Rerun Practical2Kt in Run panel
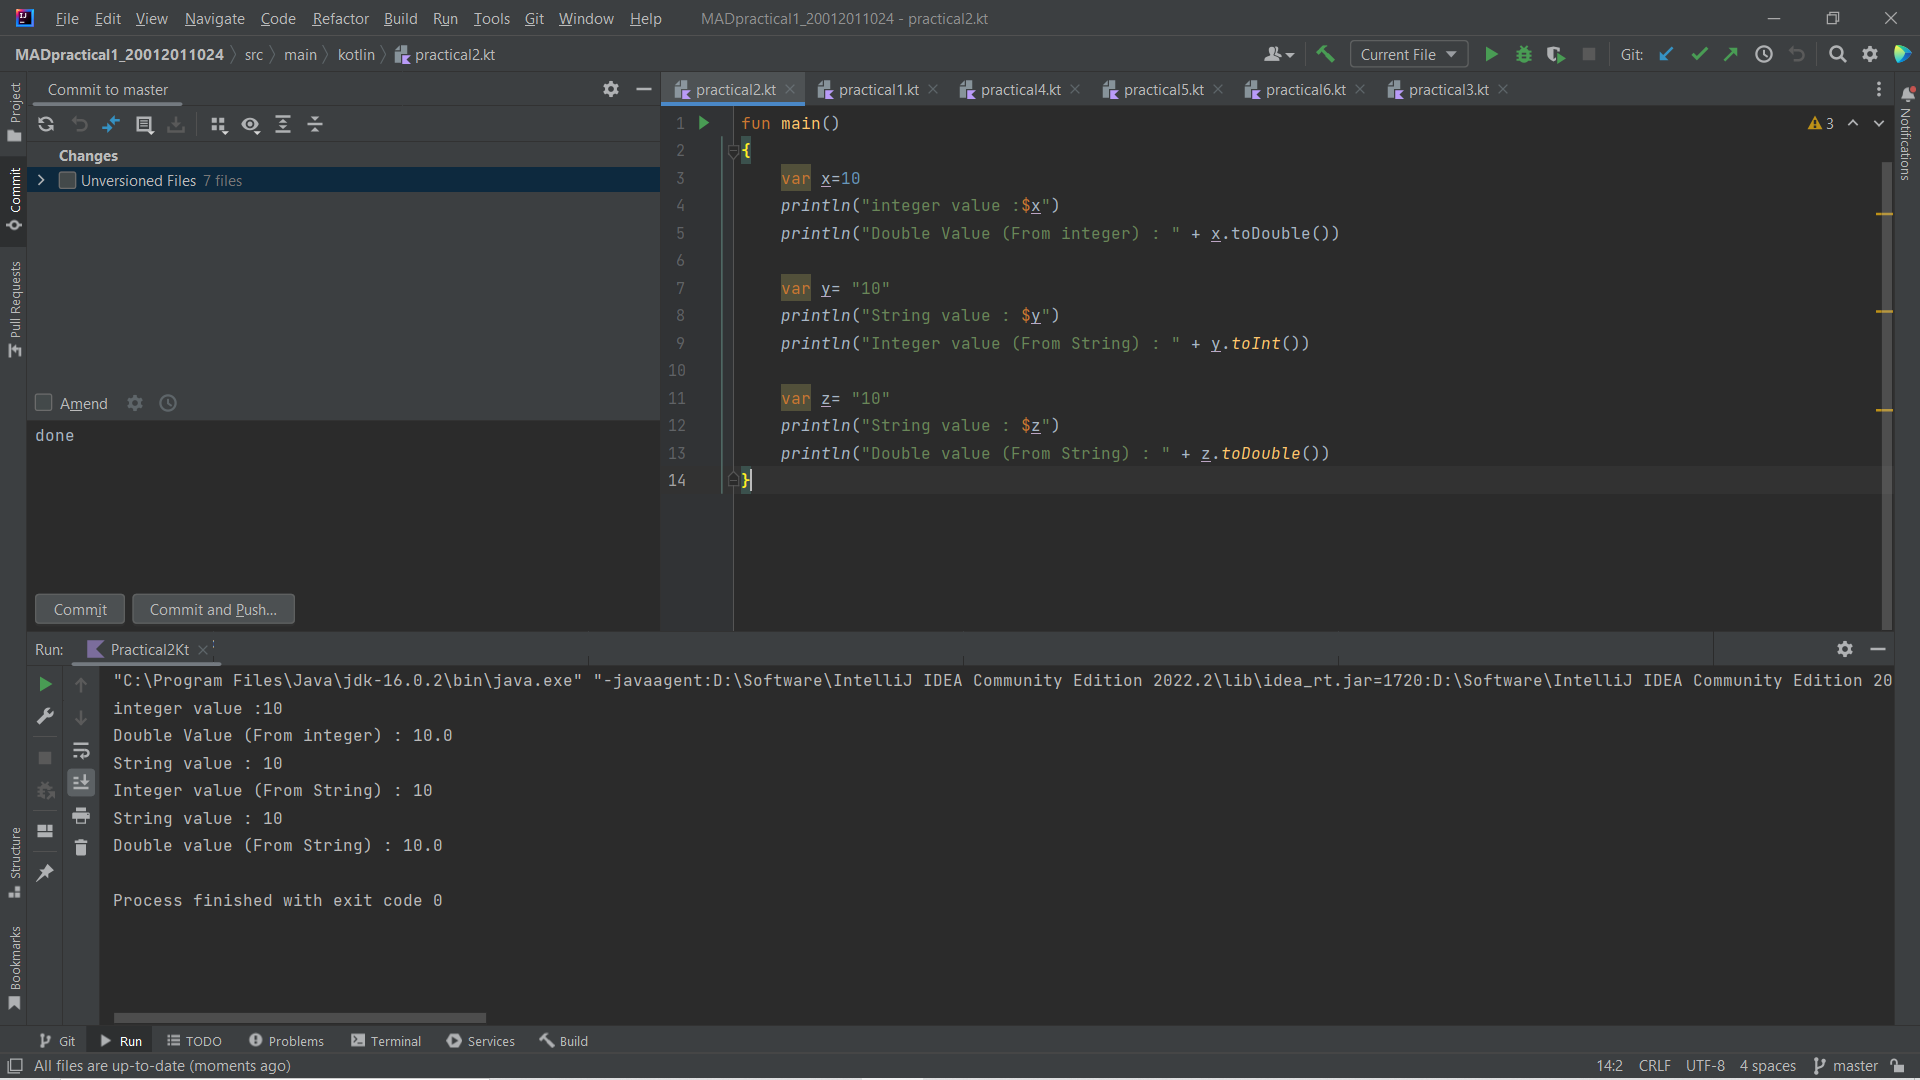This screenshot has height=1080, width=1920. point(45,684)
